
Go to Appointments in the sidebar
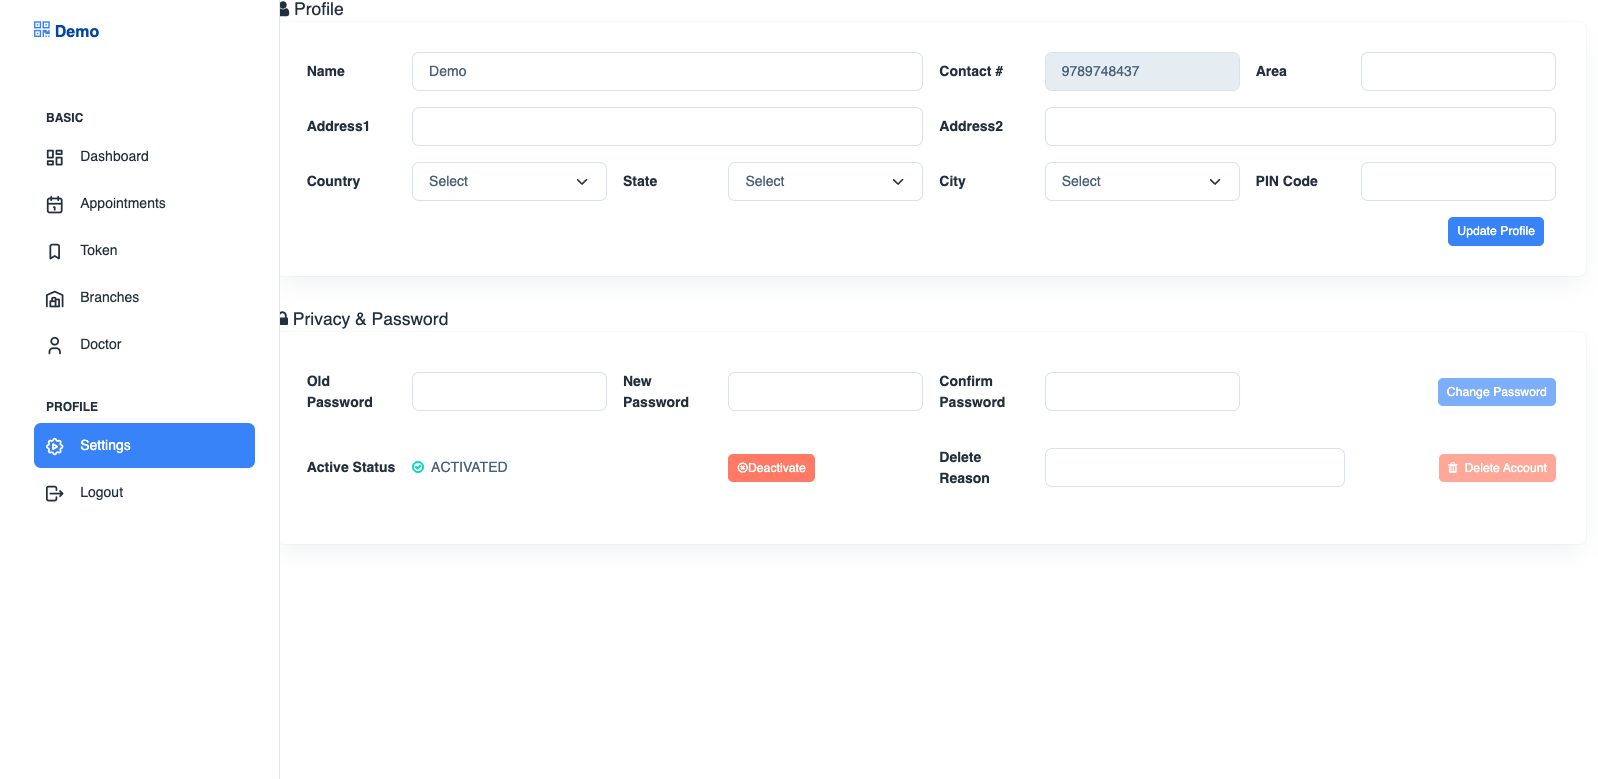[122, 203]
